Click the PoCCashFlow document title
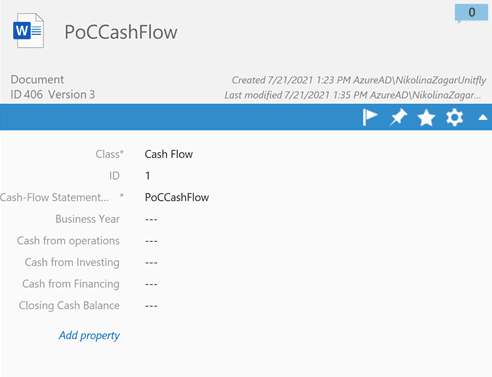The height and width of the screenshot is (377, 492). click(x=121, y=32)
